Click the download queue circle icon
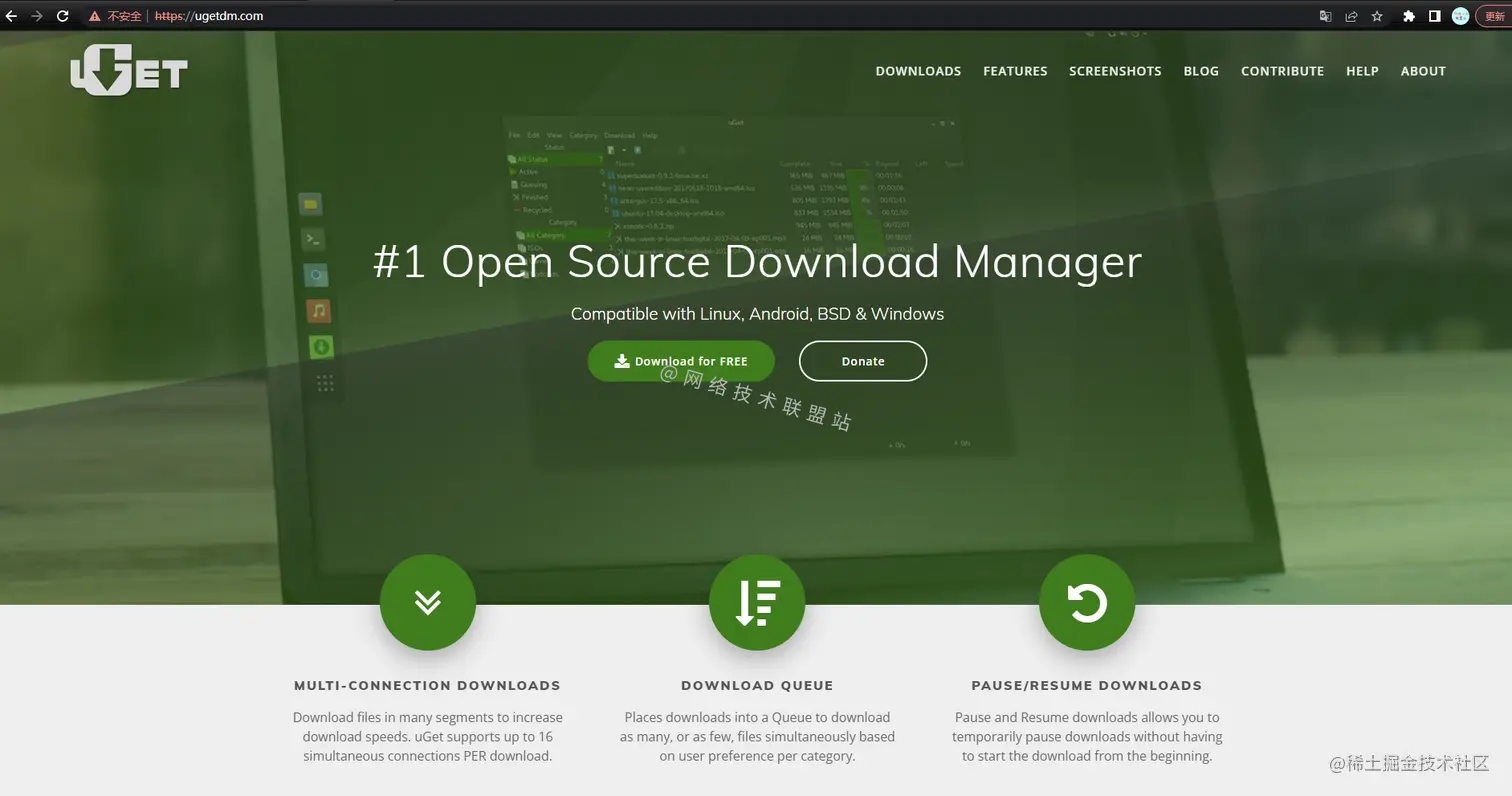 click(x=757, y=602)
